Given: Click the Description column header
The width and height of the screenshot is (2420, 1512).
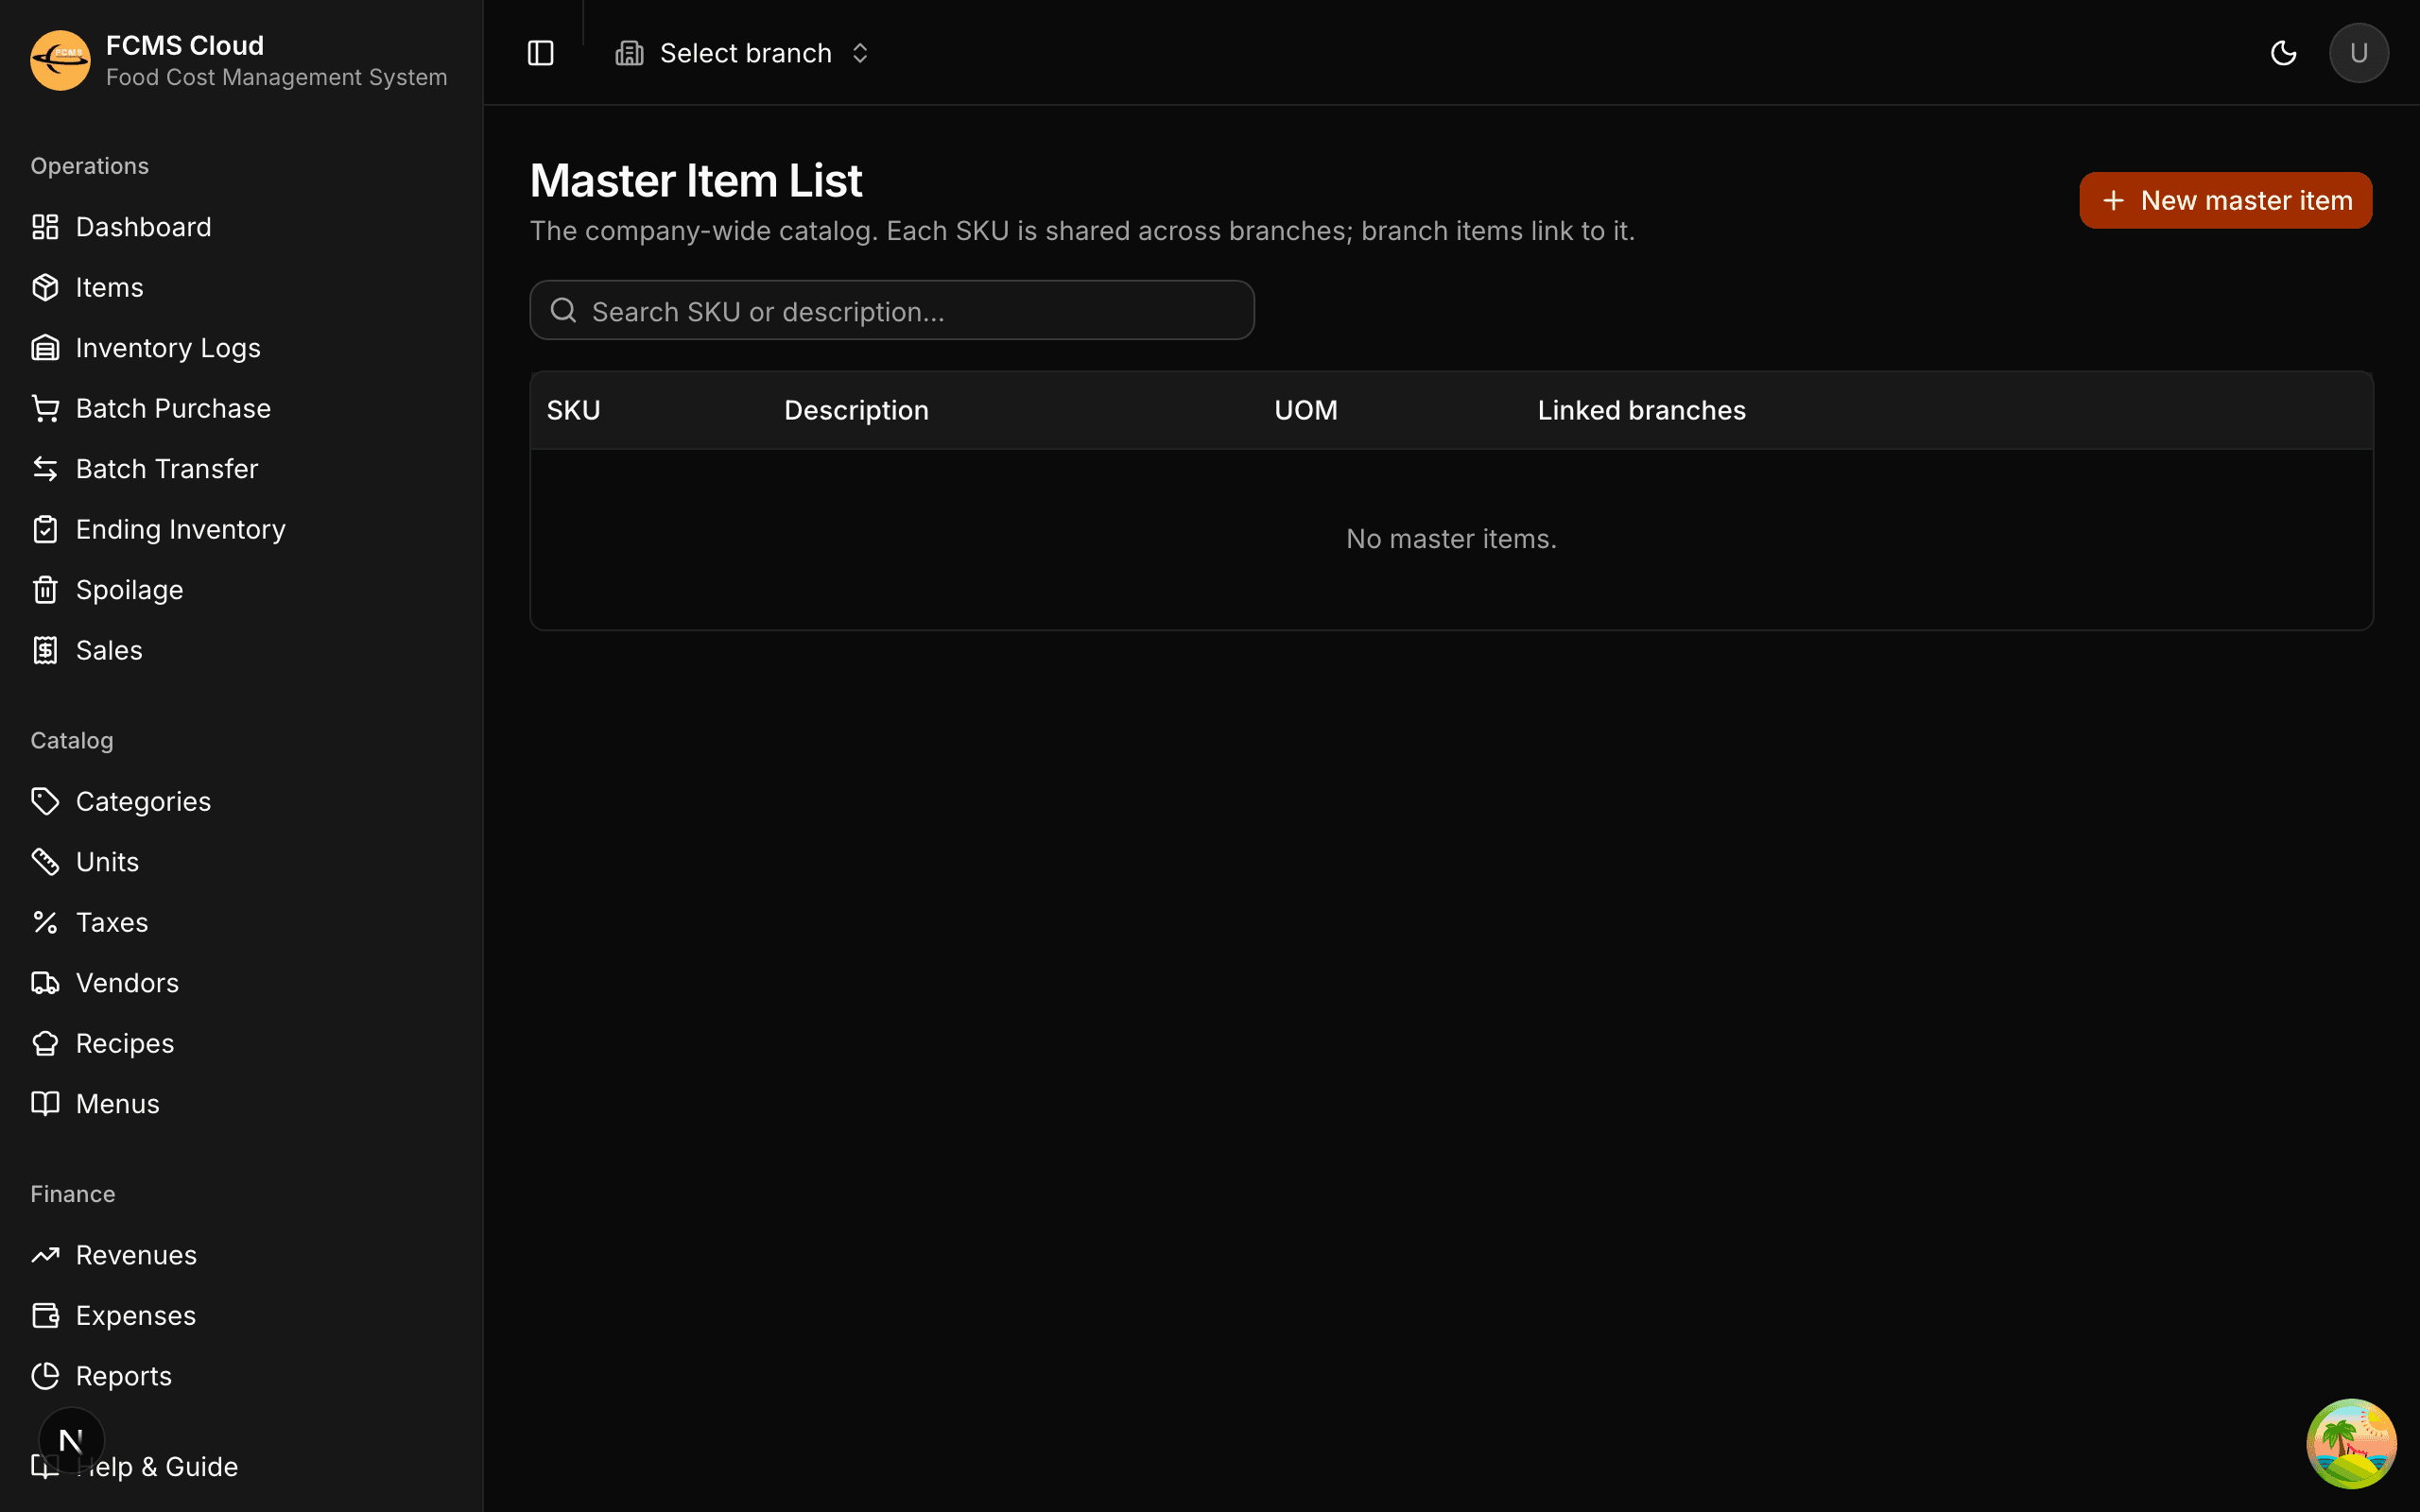Looking at the screenshot, I should pyautogui.click(x=856, y=410).
